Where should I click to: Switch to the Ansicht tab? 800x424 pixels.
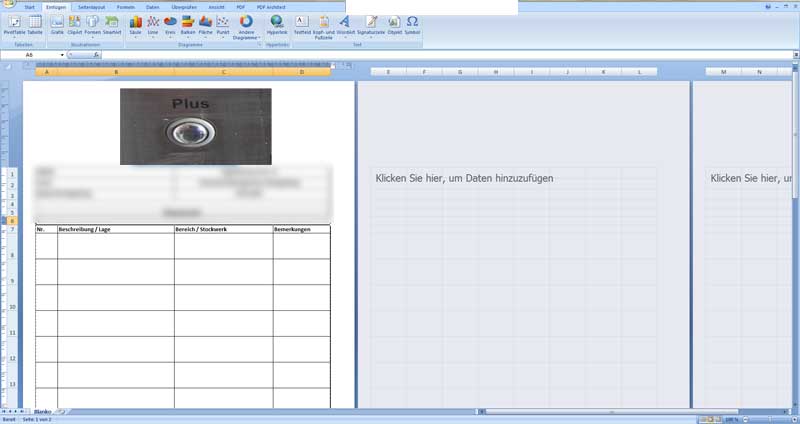click(216, 7)
